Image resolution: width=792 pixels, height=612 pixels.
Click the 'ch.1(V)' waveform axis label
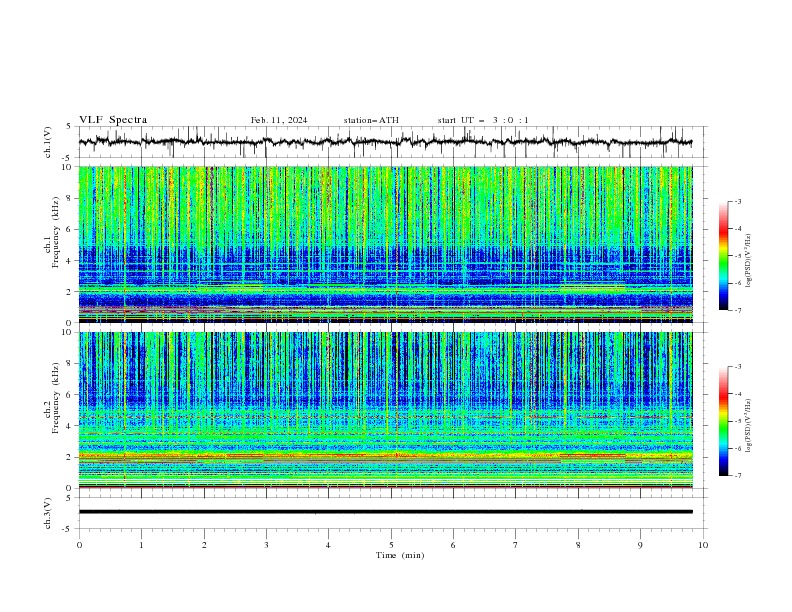[48, 142]
